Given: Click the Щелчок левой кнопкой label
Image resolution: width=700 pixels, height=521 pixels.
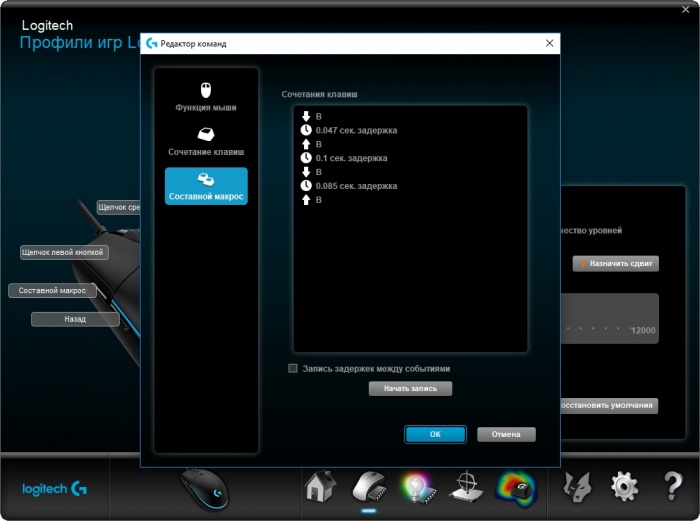Looking at the screenshot, I should click(63, 252).
